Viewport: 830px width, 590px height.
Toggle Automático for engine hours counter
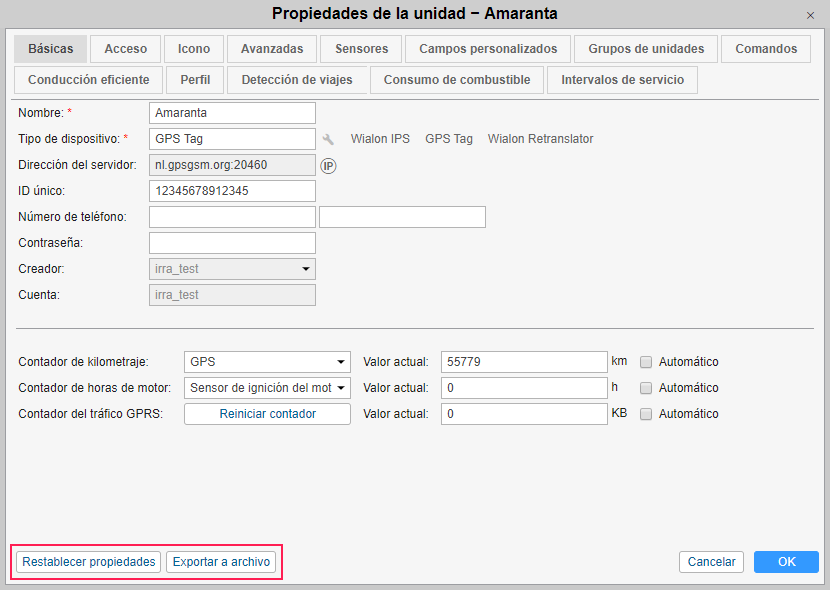click(646, 388)
